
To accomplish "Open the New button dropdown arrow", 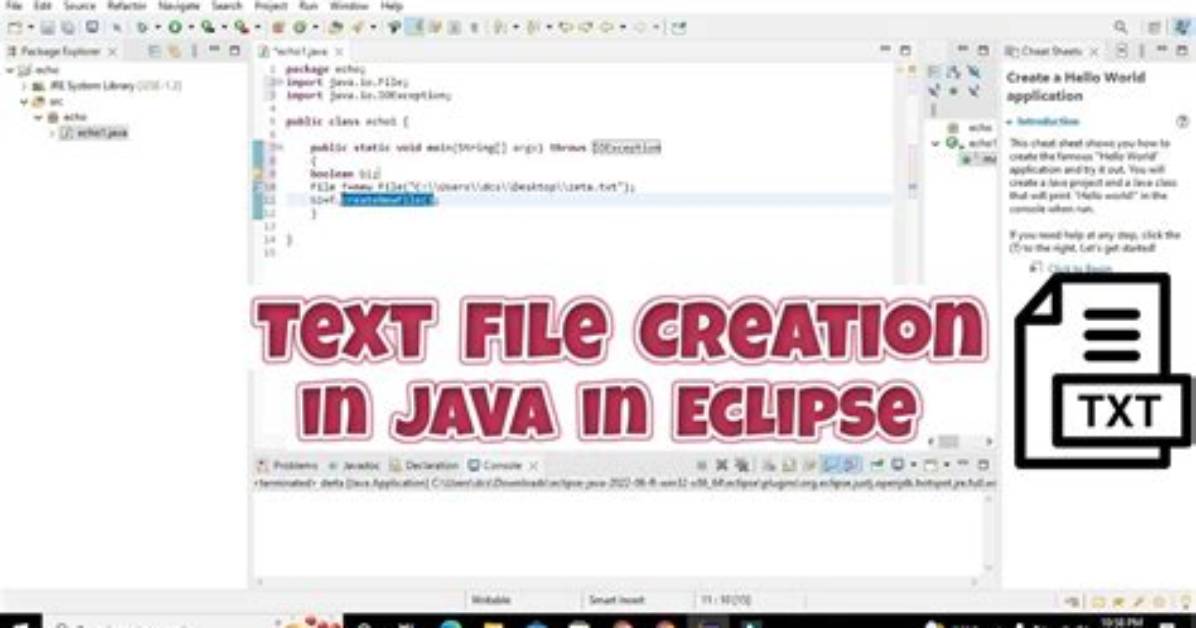I will (31, 28).
